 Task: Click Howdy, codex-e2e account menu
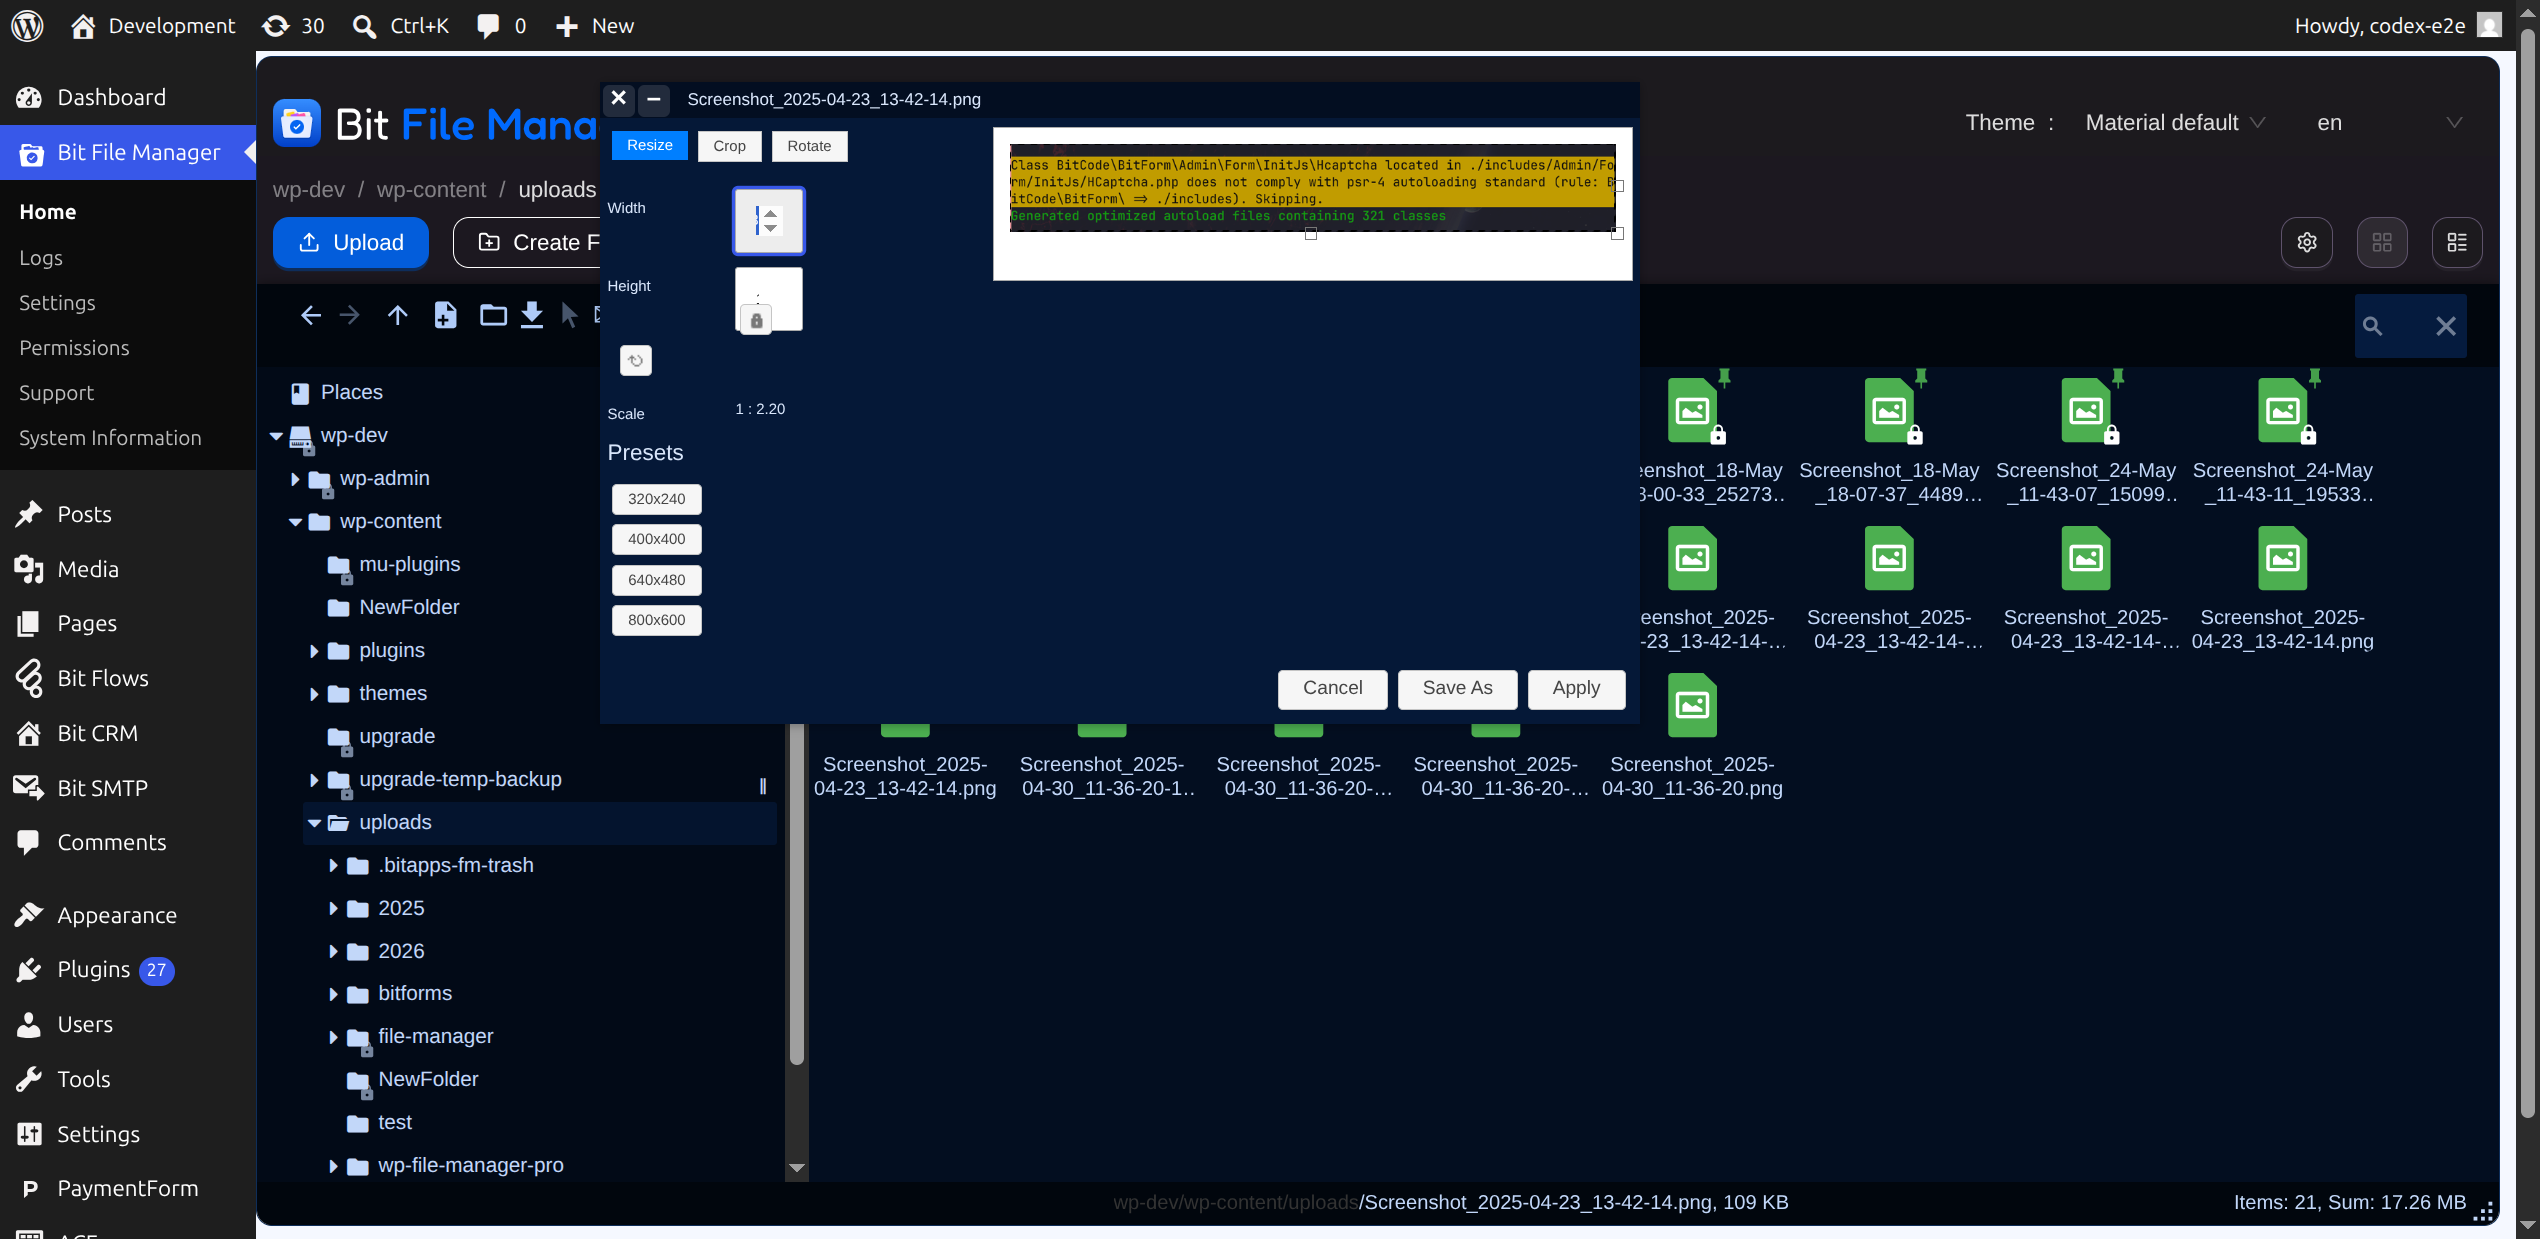pyautogui.click(x=2398, y=26)
